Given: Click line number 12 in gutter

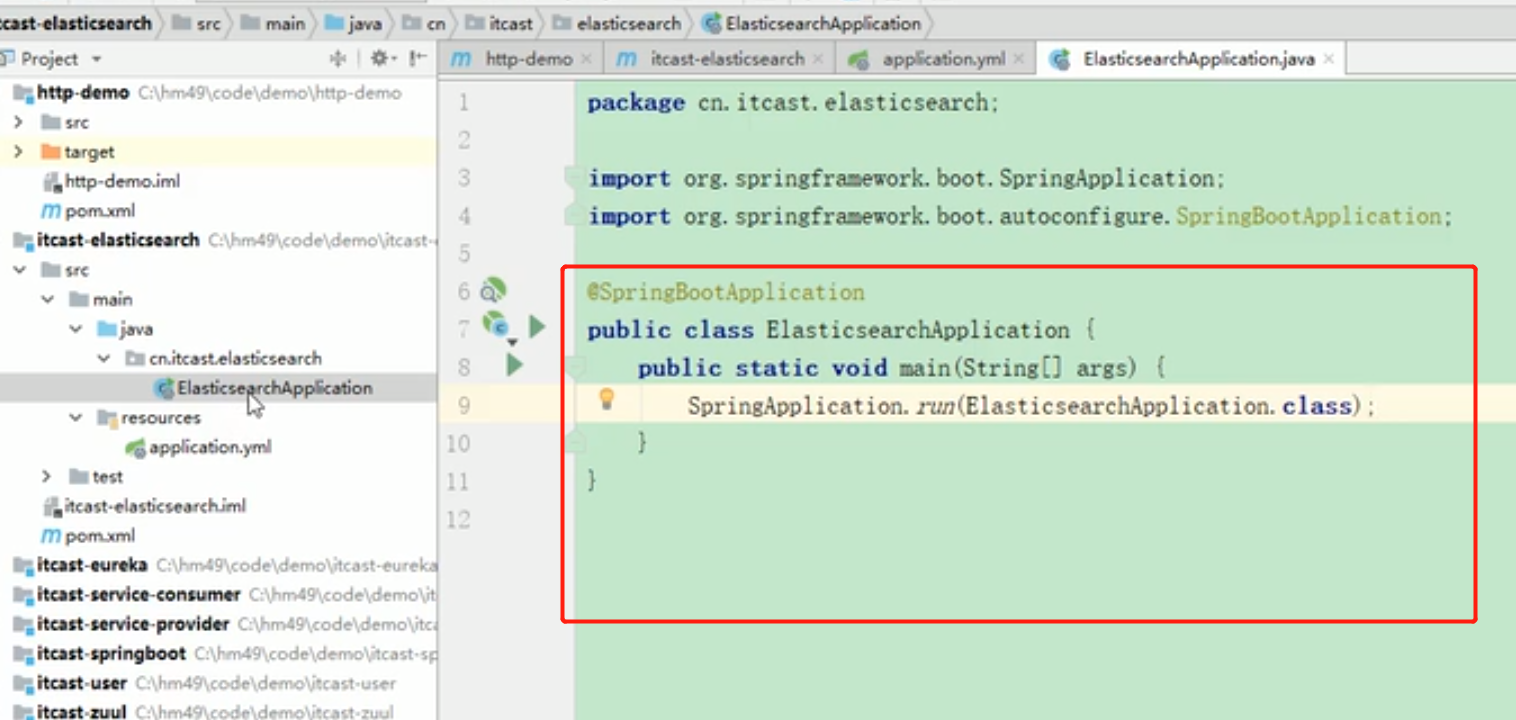Looking at the screenshot, I should pos(458,520).
